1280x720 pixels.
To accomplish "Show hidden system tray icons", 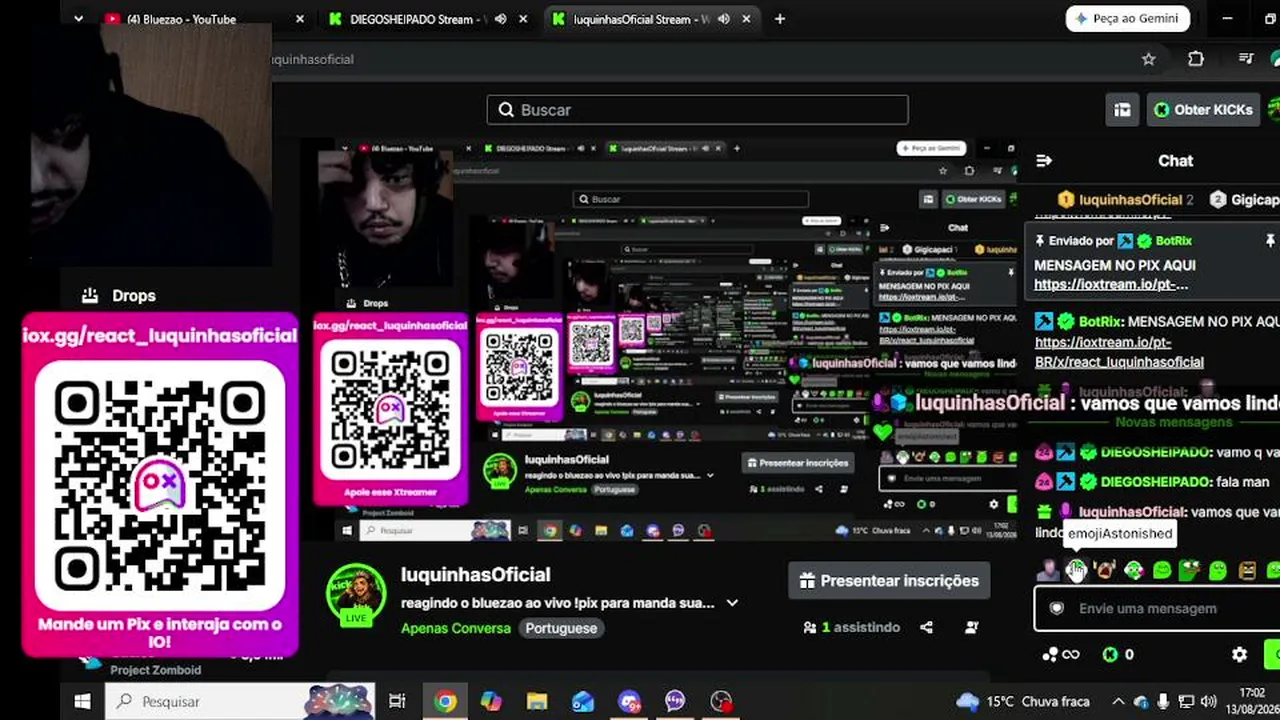I will tap(1118, 702).
